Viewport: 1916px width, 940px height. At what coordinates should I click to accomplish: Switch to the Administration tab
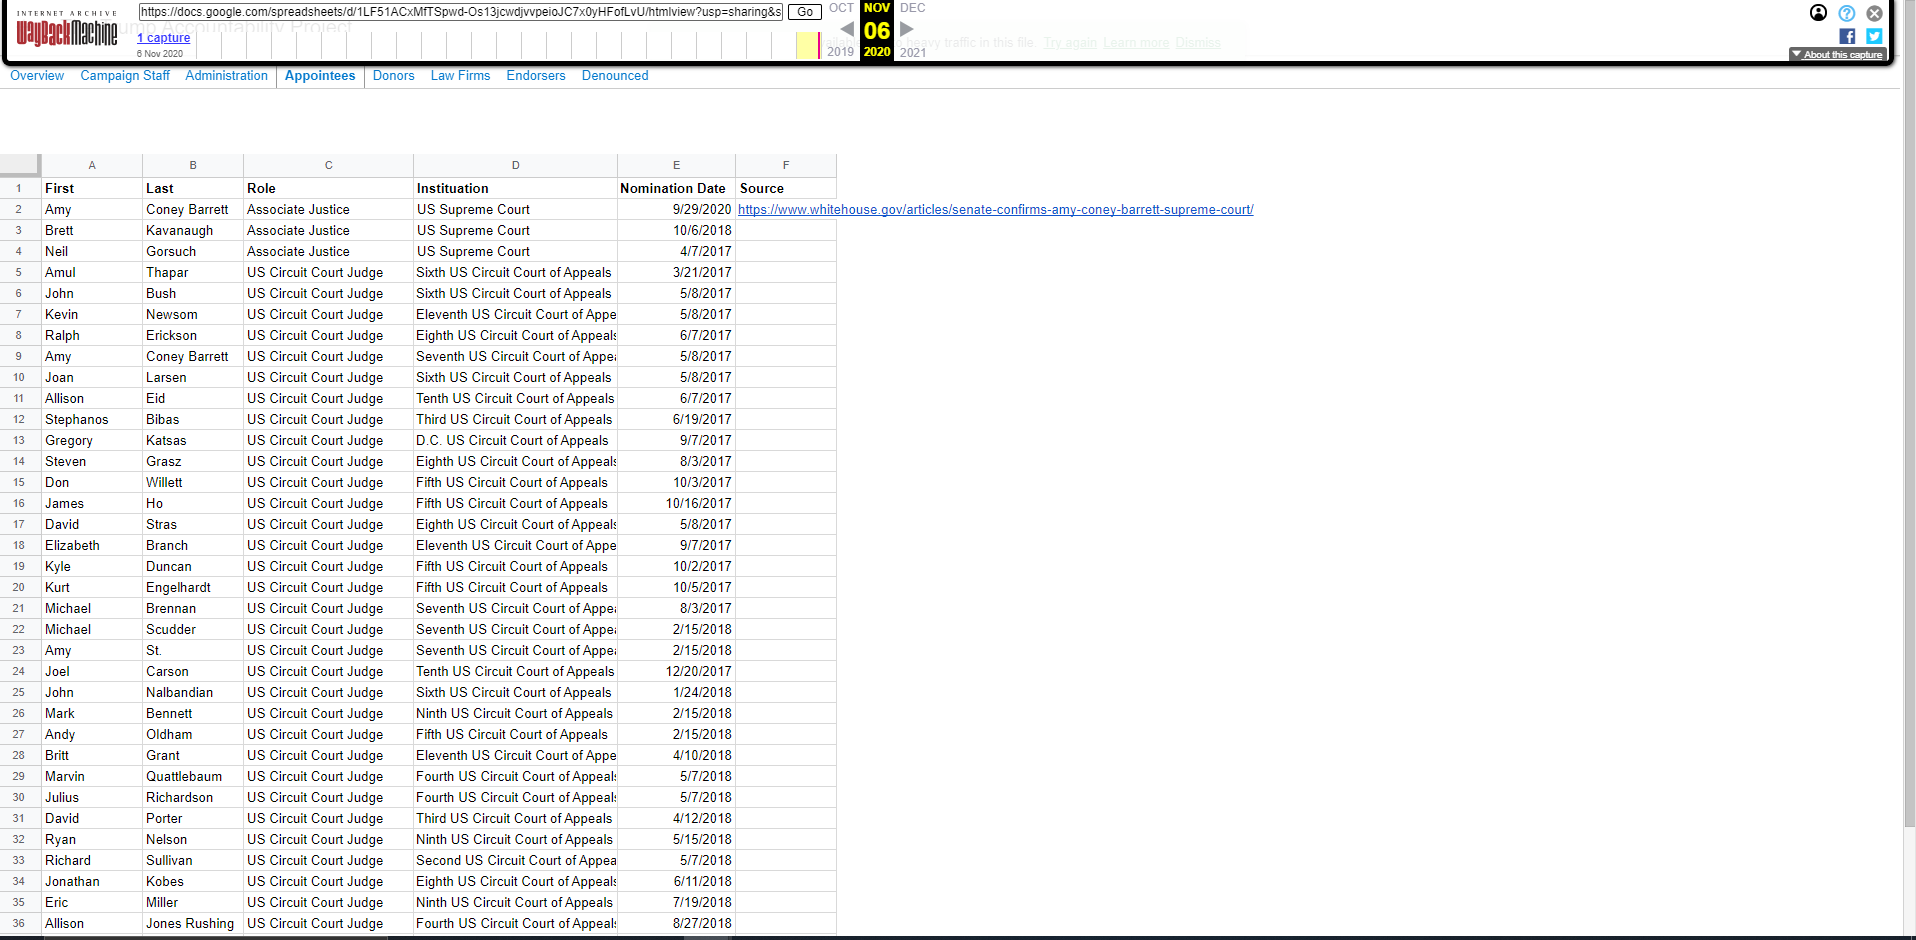pos(226,76)
